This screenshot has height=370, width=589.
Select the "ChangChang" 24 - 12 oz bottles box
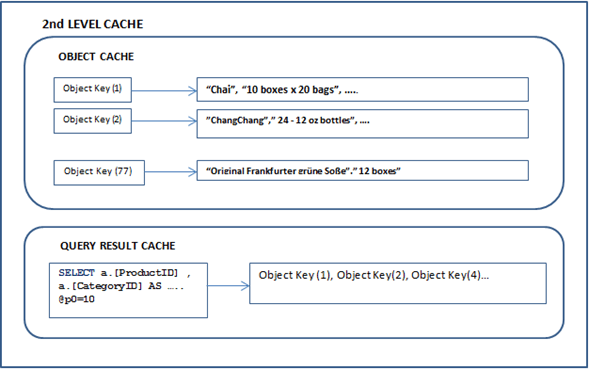(x=362, y=124)
